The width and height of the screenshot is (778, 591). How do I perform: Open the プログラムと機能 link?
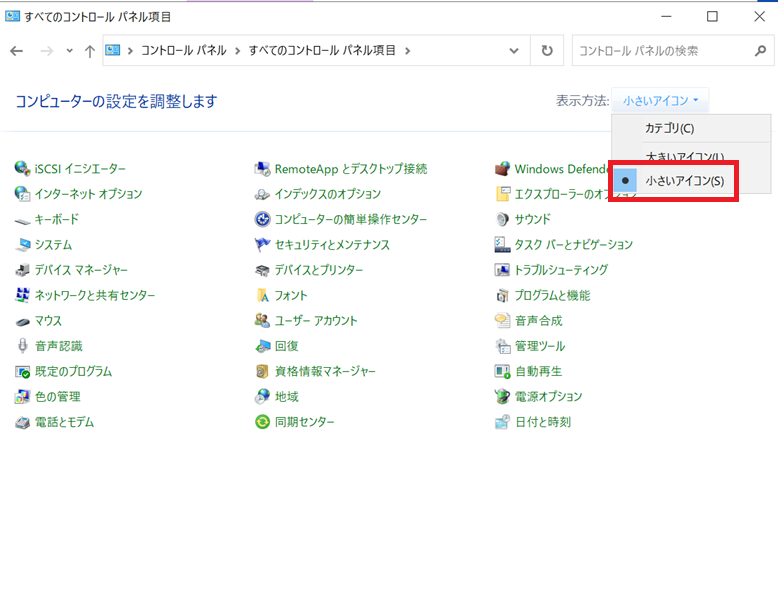pos(551,295)
